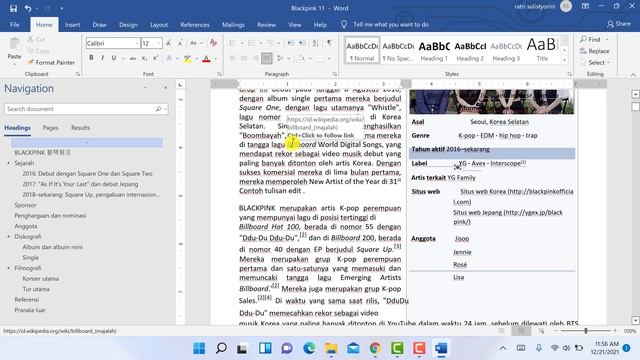Toggle Superscript formatting
The image size is (640, 360).
[x=156, y=58]
